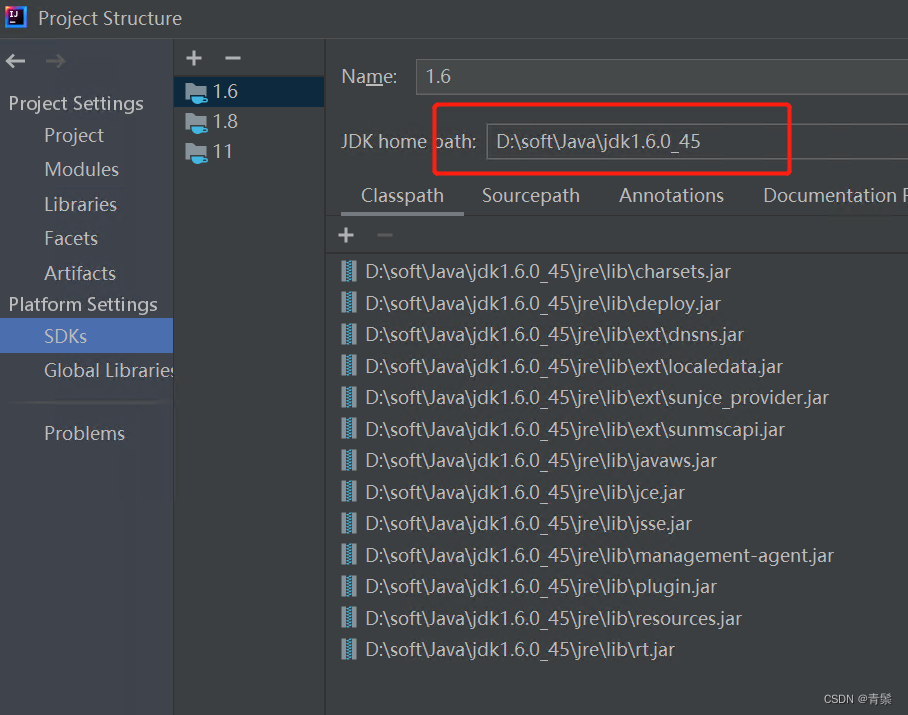908x715 pixels.
Task: Click jar icon beside deploy.jar
Action: click(x=349, y=303)
